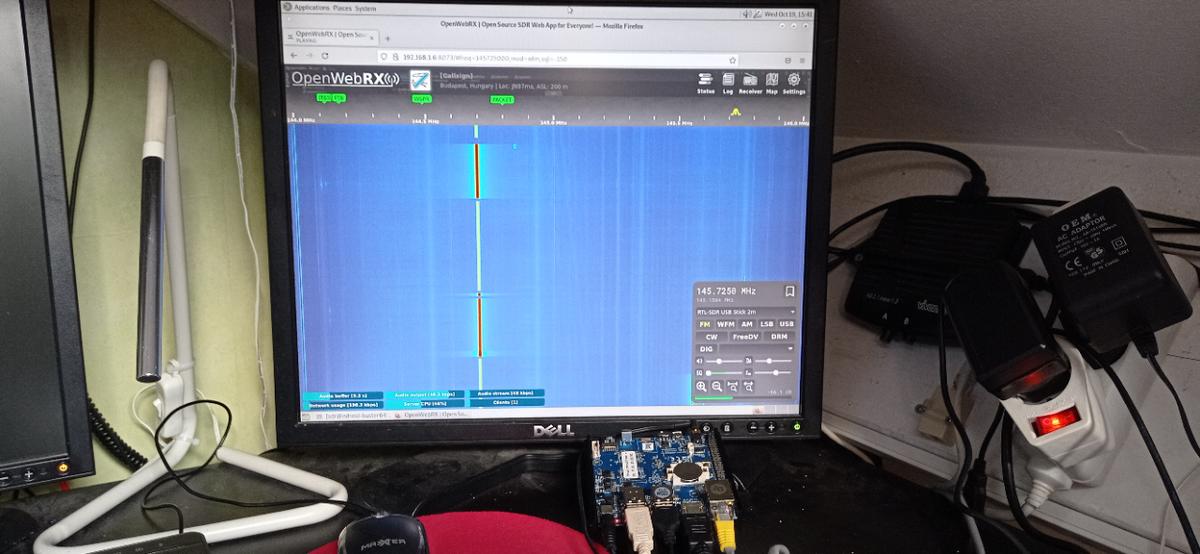
Task: Click the waterfall max level icon
Action: point(747,361)
